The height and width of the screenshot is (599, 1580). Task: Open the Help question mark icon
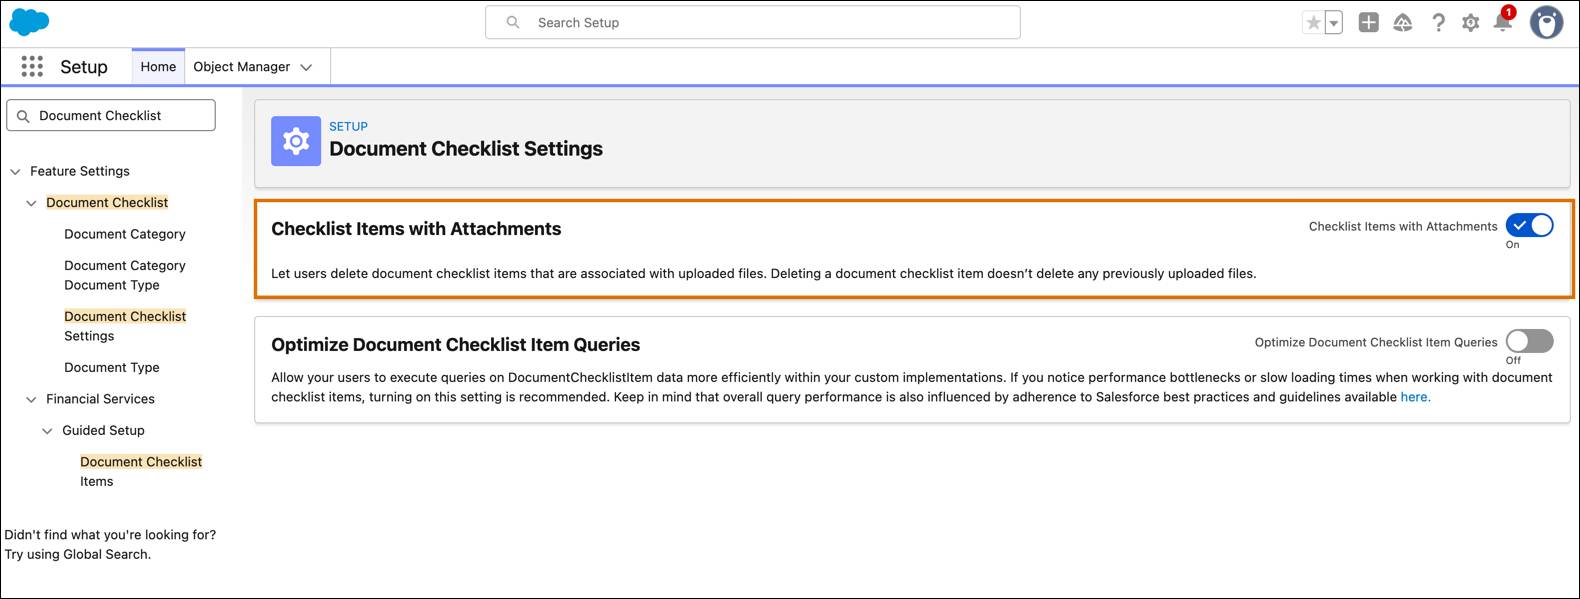(1438, 22)
